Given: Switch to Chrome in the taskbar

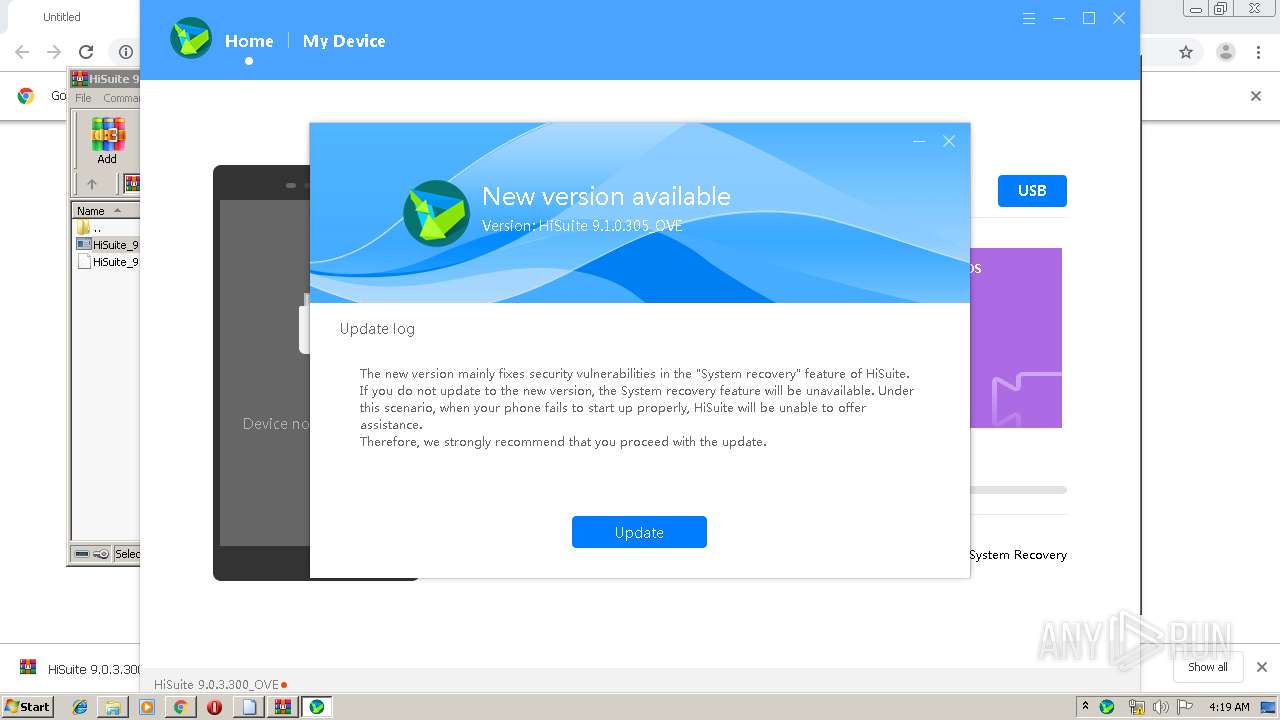Looking at the screenshot, I should (180, 707).
